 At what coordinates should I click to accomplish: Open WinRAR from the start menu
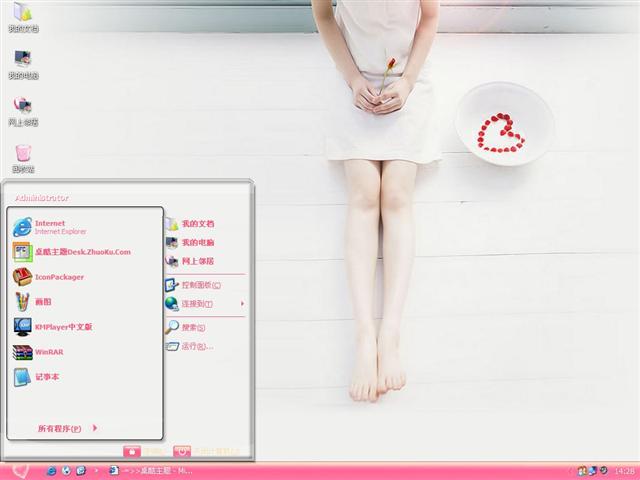(x=38, y=351)
